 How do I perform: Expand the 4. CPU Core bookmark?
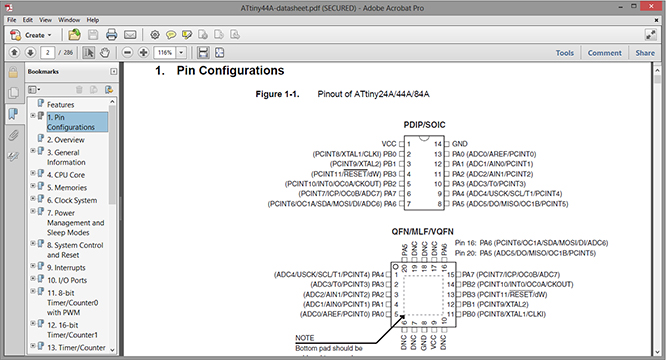[x=33, y=173]
